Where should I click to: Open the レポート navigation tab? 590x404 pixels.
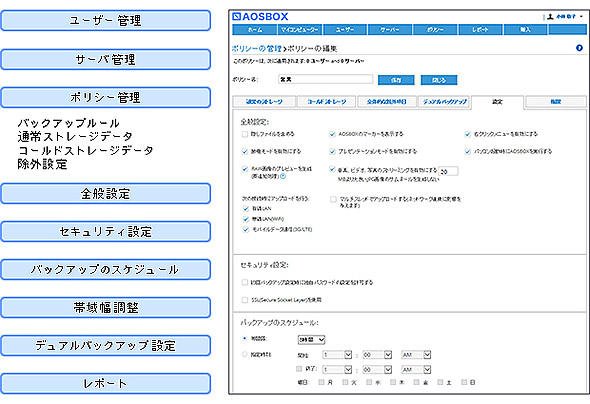(481, 29)
